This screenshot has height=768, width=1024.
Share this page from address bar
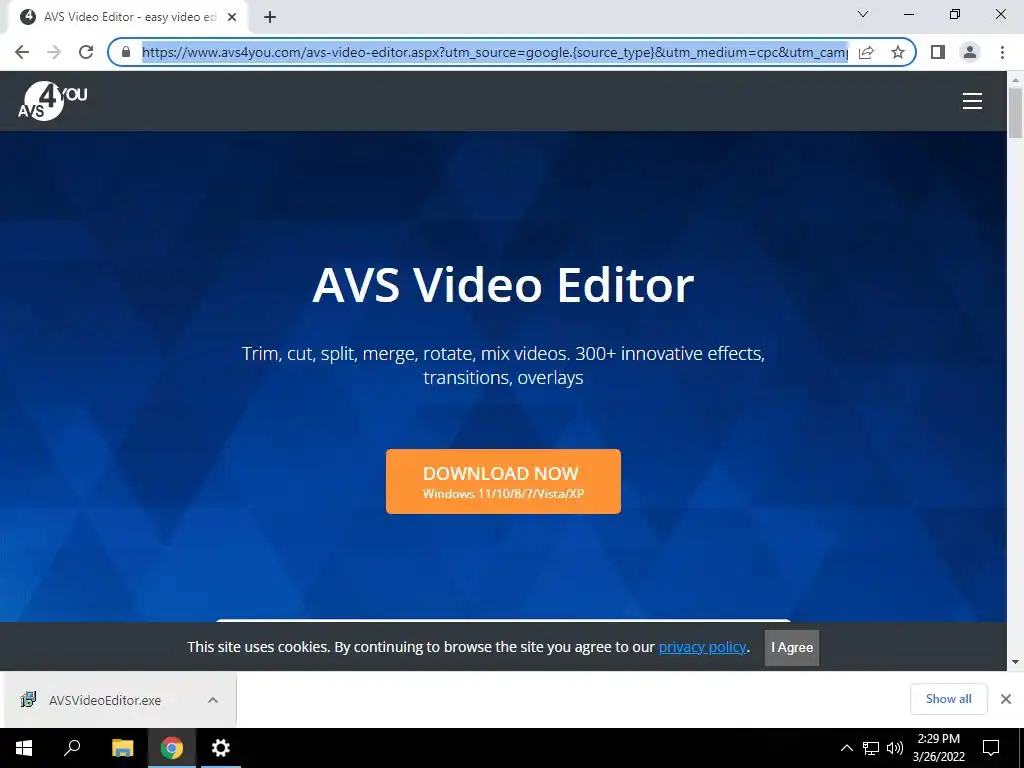[x=866, y=52]
